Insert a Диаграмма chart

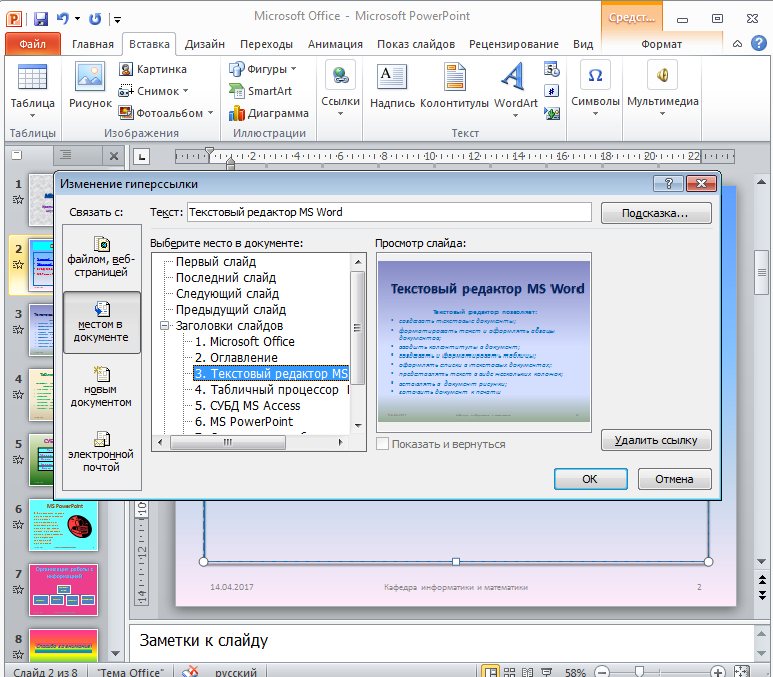coord(269,113)
